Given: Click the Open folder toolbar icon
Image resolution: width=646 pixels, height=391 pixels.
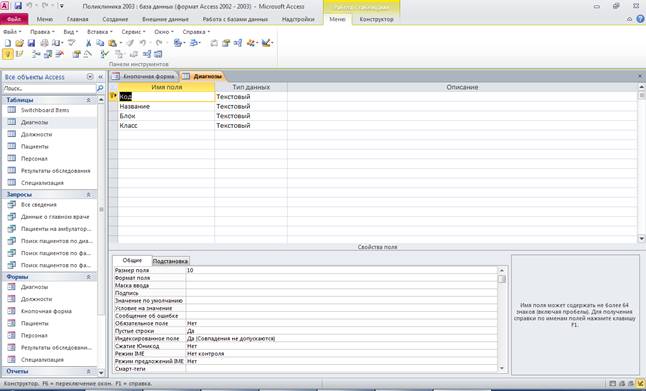Looking at the screenshot, I should pyautogui.click(x=19, y=43).
